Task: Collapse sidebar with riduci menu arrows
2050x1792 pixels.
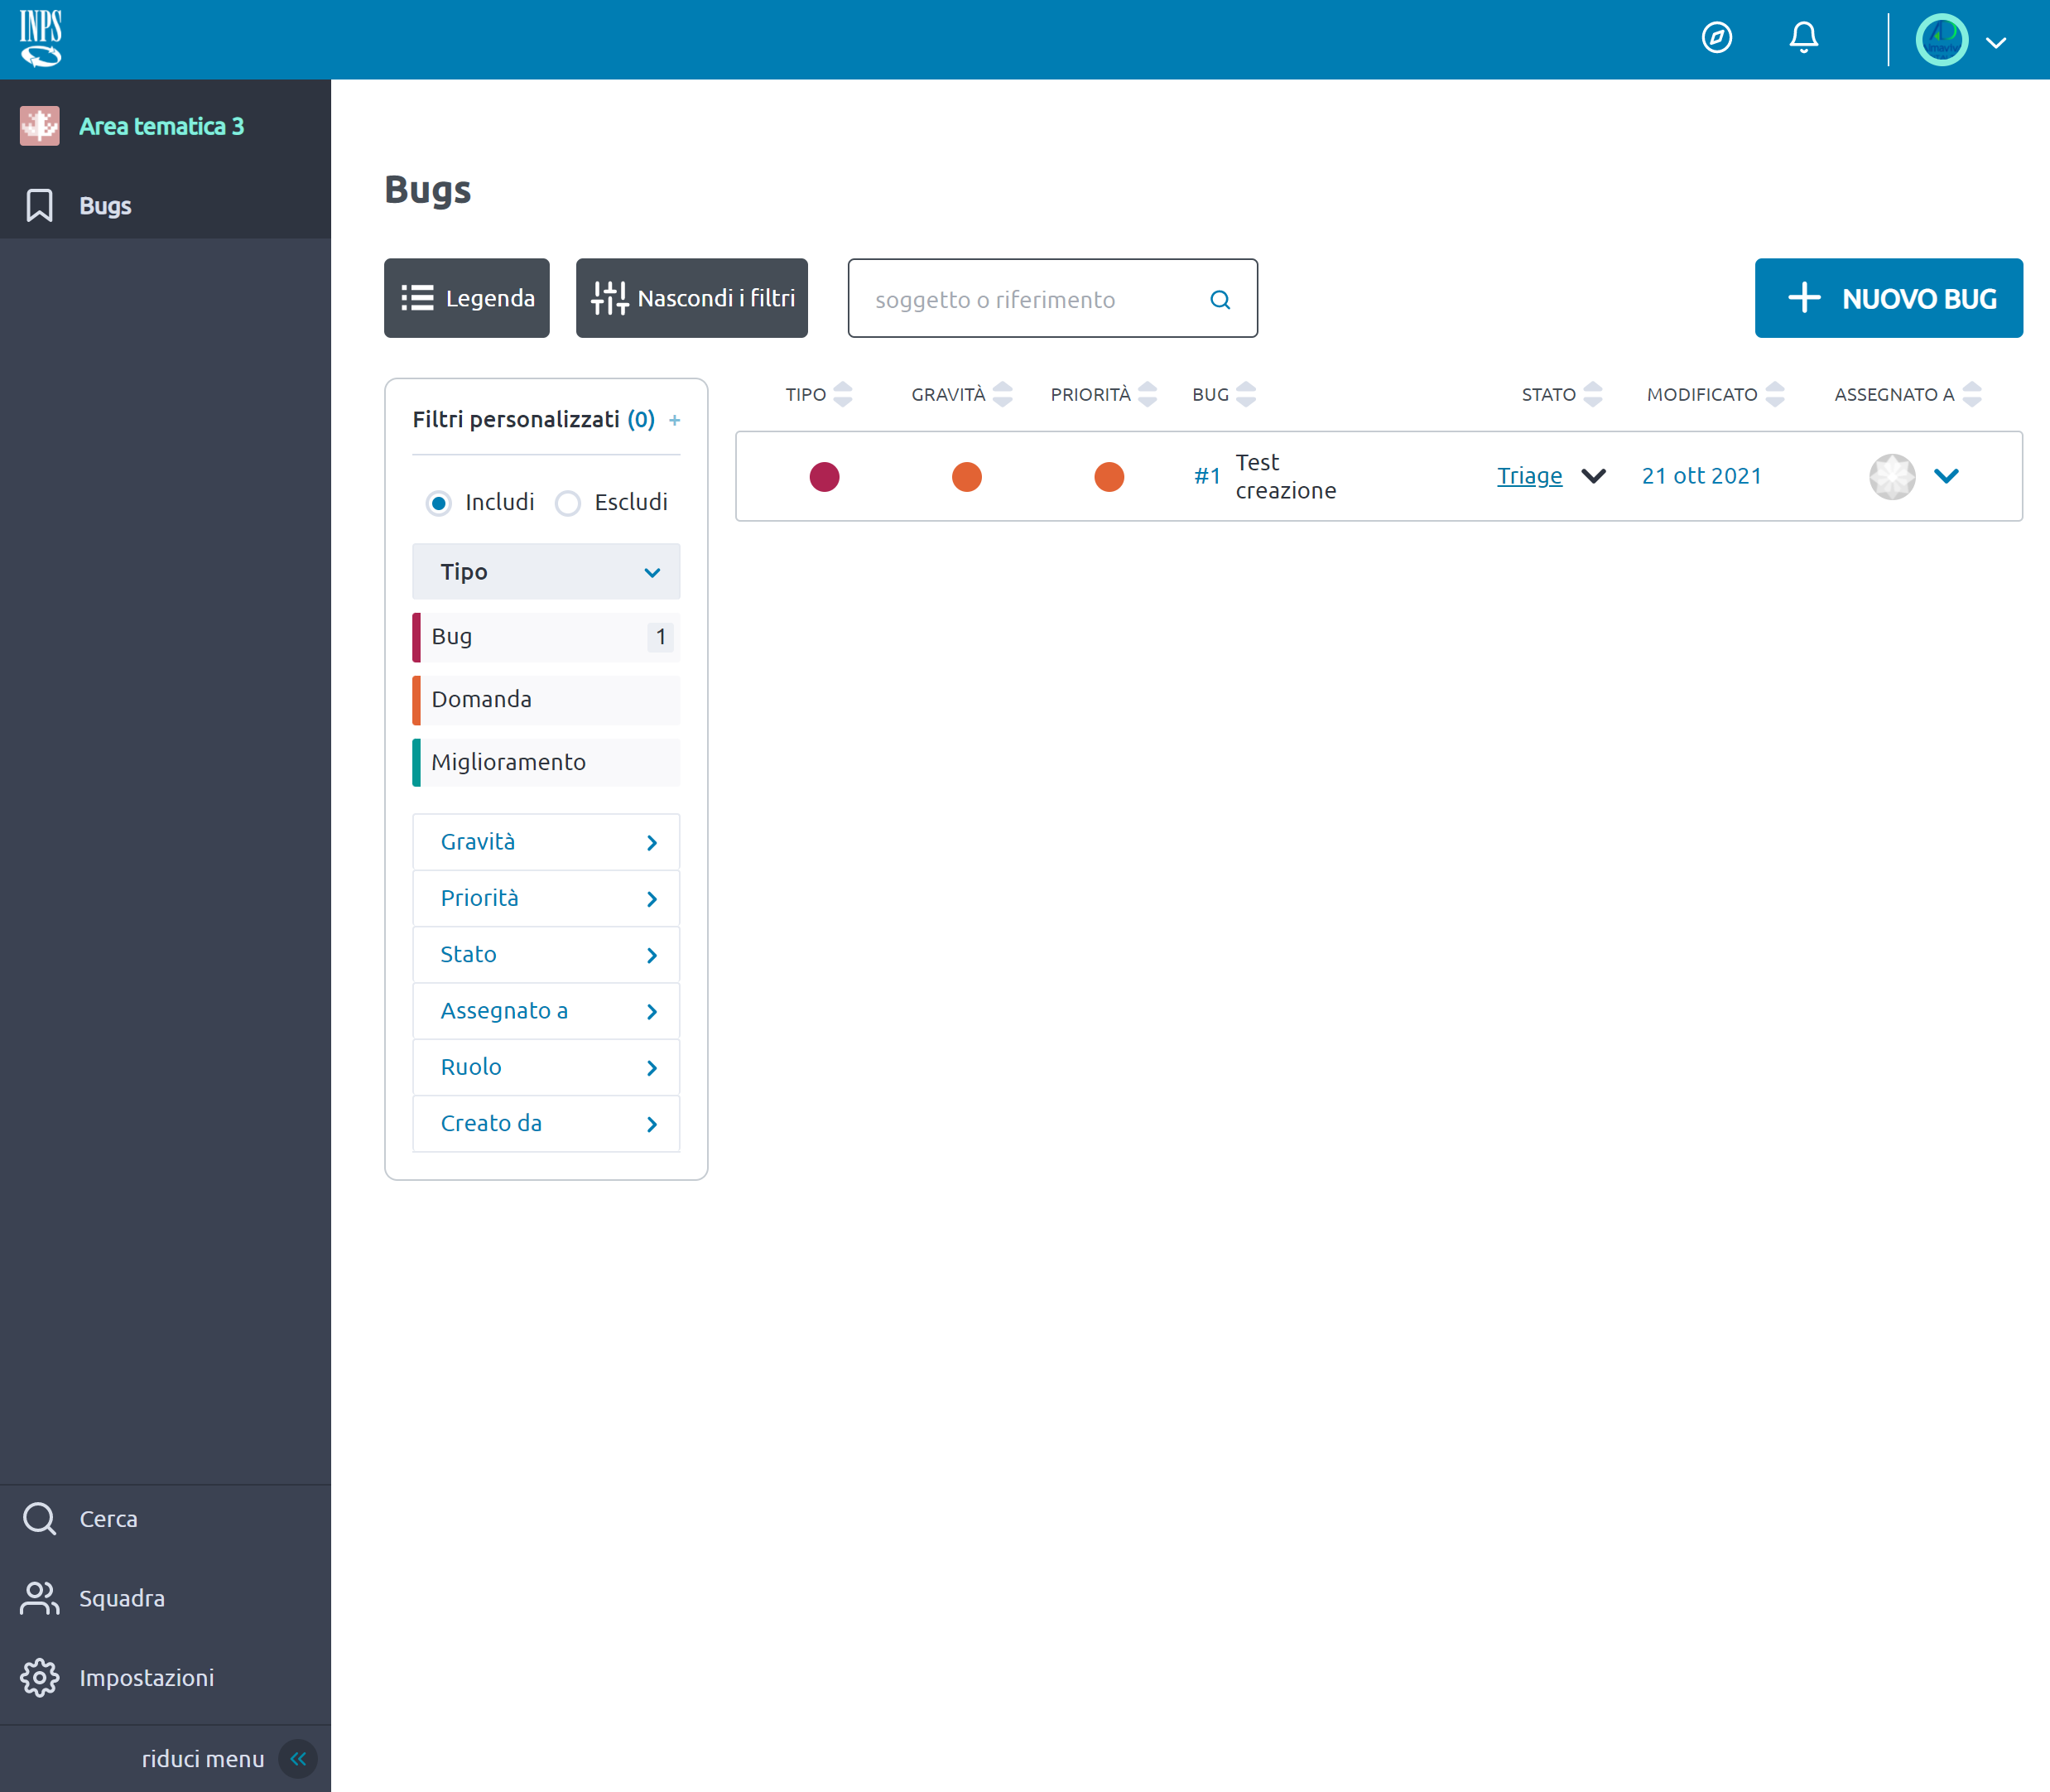Action: pos(298,1758)
